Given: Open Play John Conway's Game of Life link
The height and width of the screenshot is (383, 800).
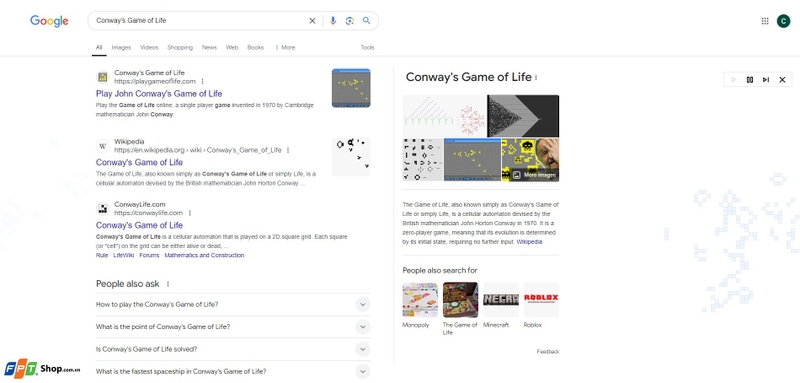Looking at the screenshot, I should pyautogui.click(x=159, y=94).
